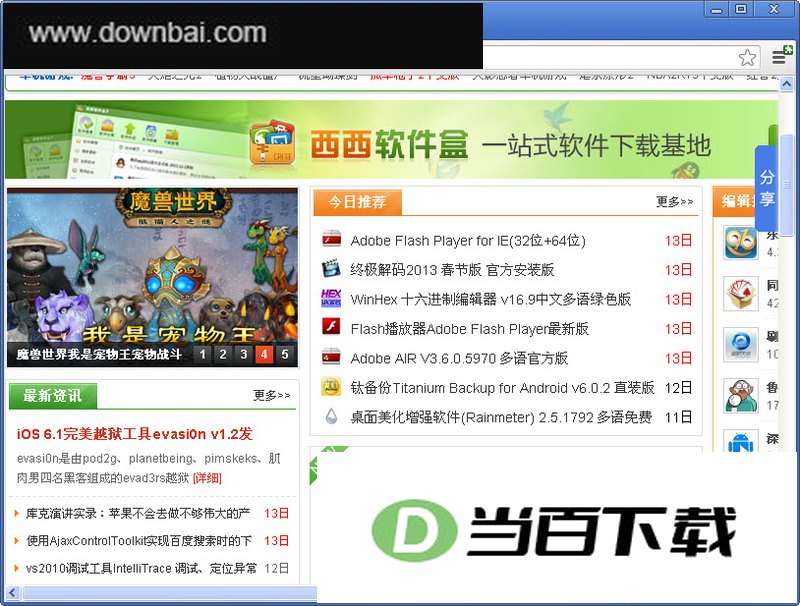Screen dimensions: 800x606
Task: Click the 西西软件盒 orange box logo icon
Action: click(272, 142)
